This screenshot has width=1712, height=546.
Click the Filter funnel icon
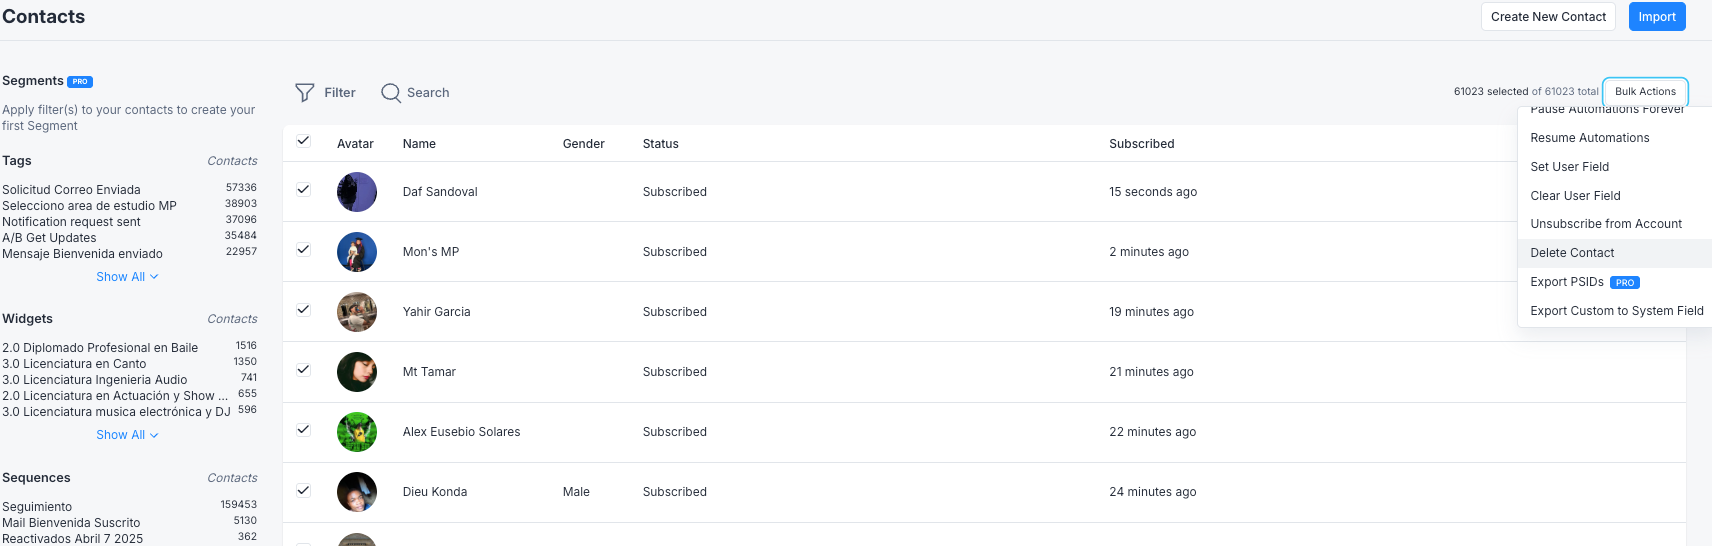click(305, 92)
